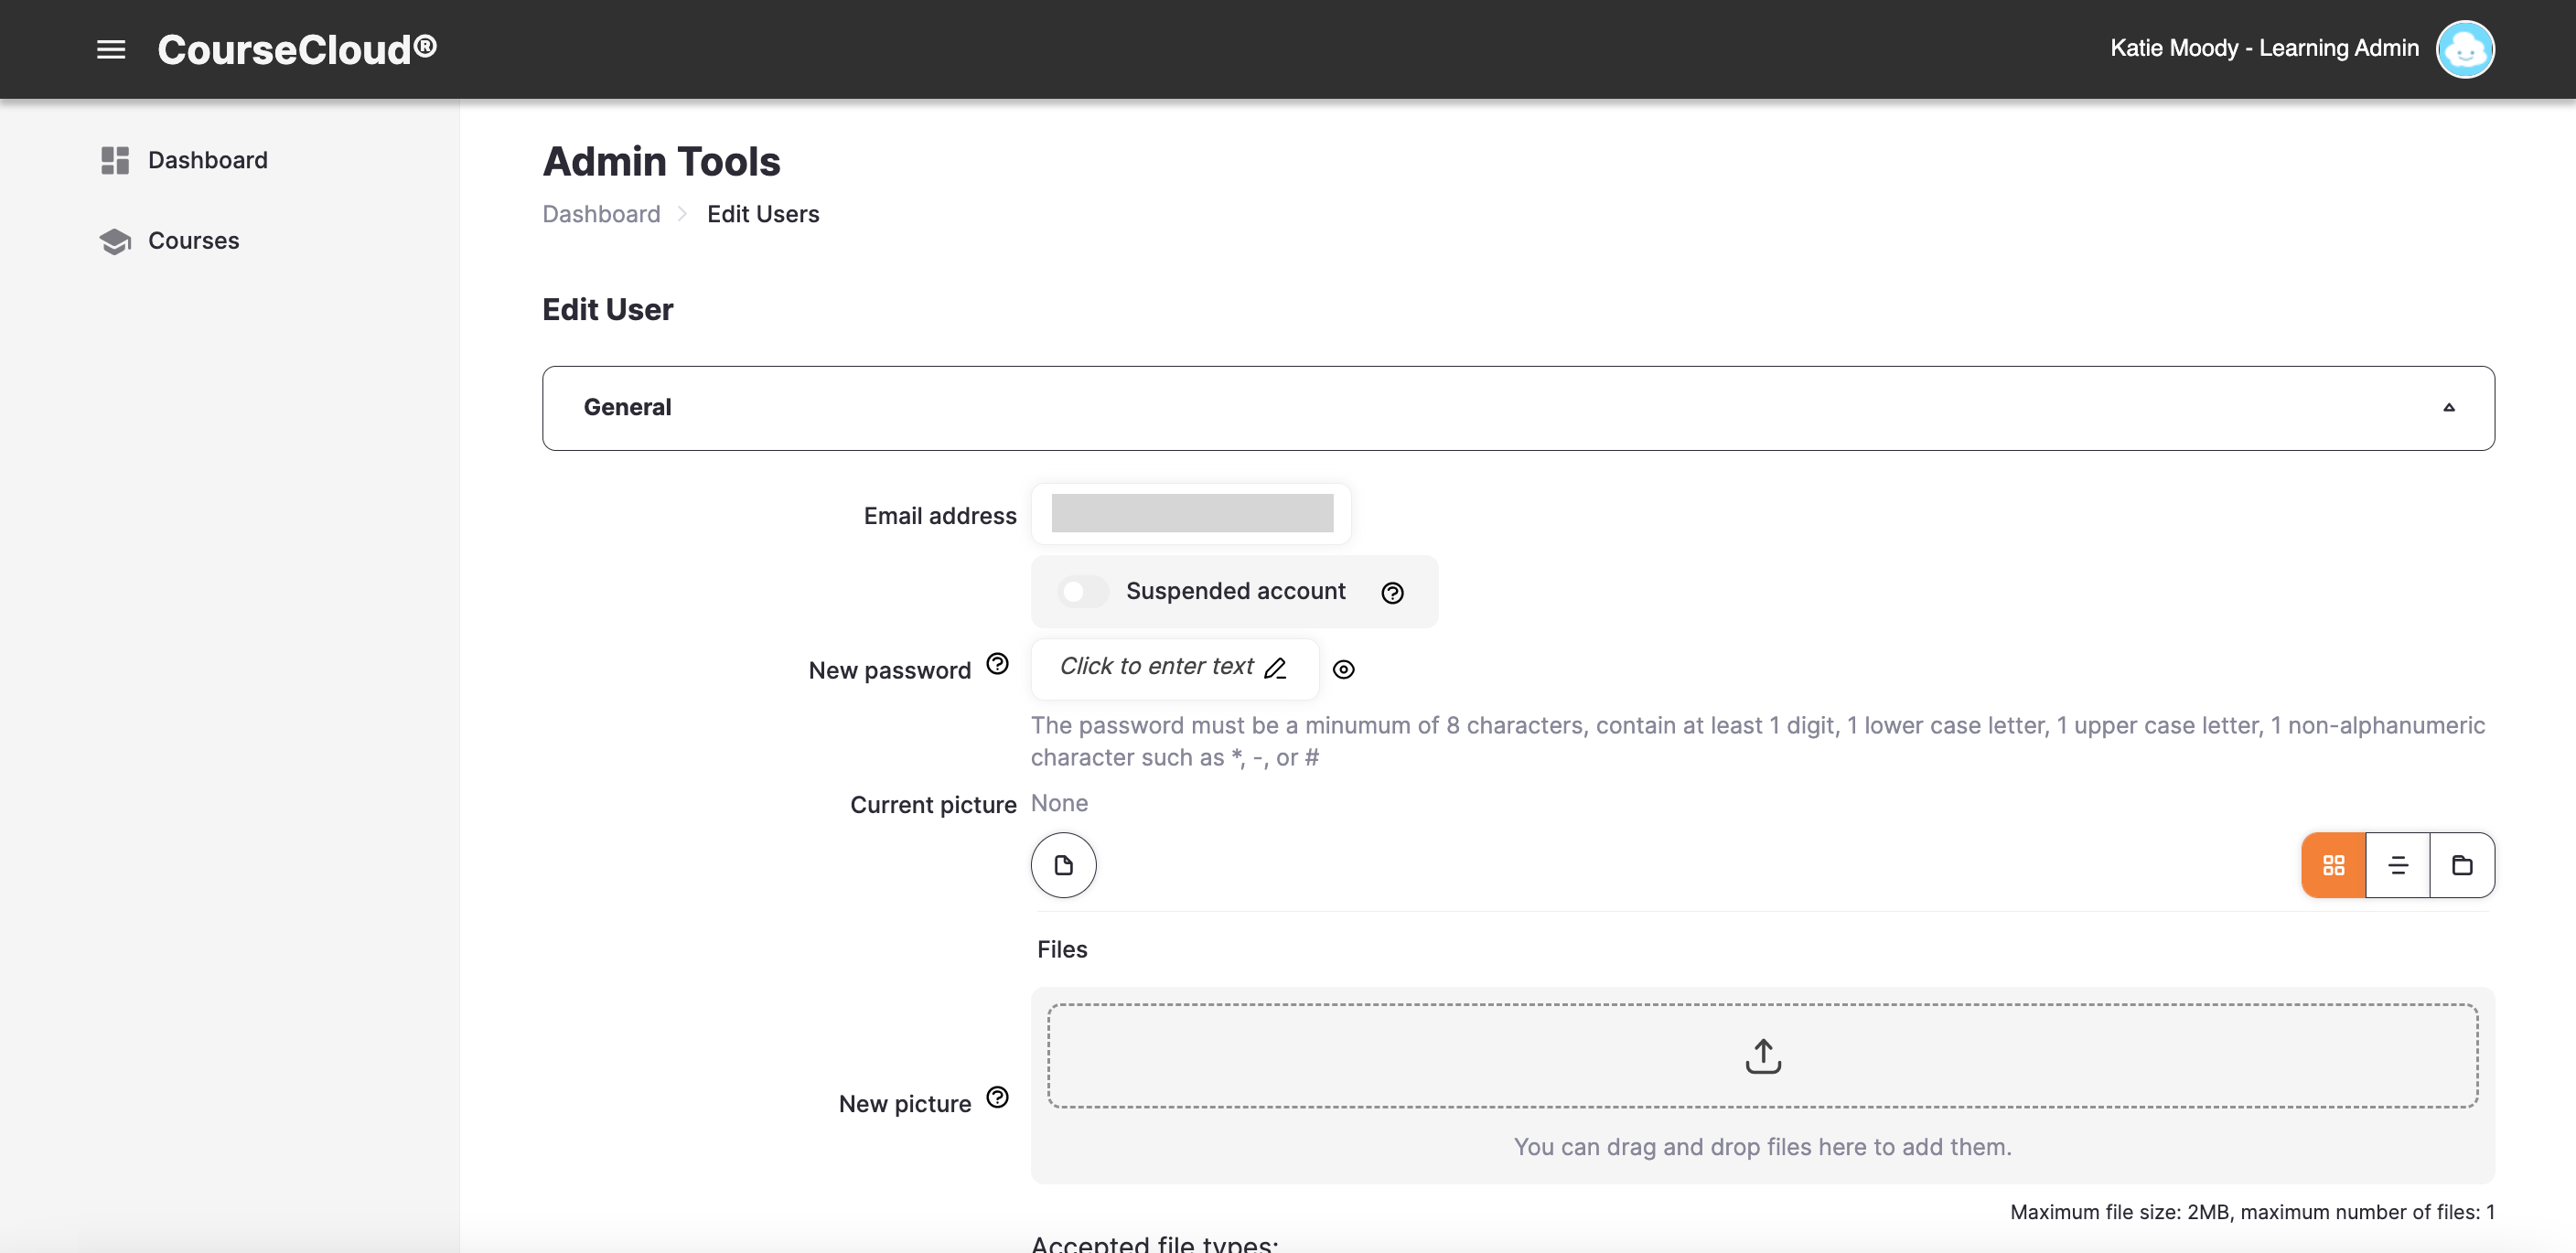Reveal password with the eye icon
Viewport: 2576px width, 1253px height.
click(x=1343, y=669)
